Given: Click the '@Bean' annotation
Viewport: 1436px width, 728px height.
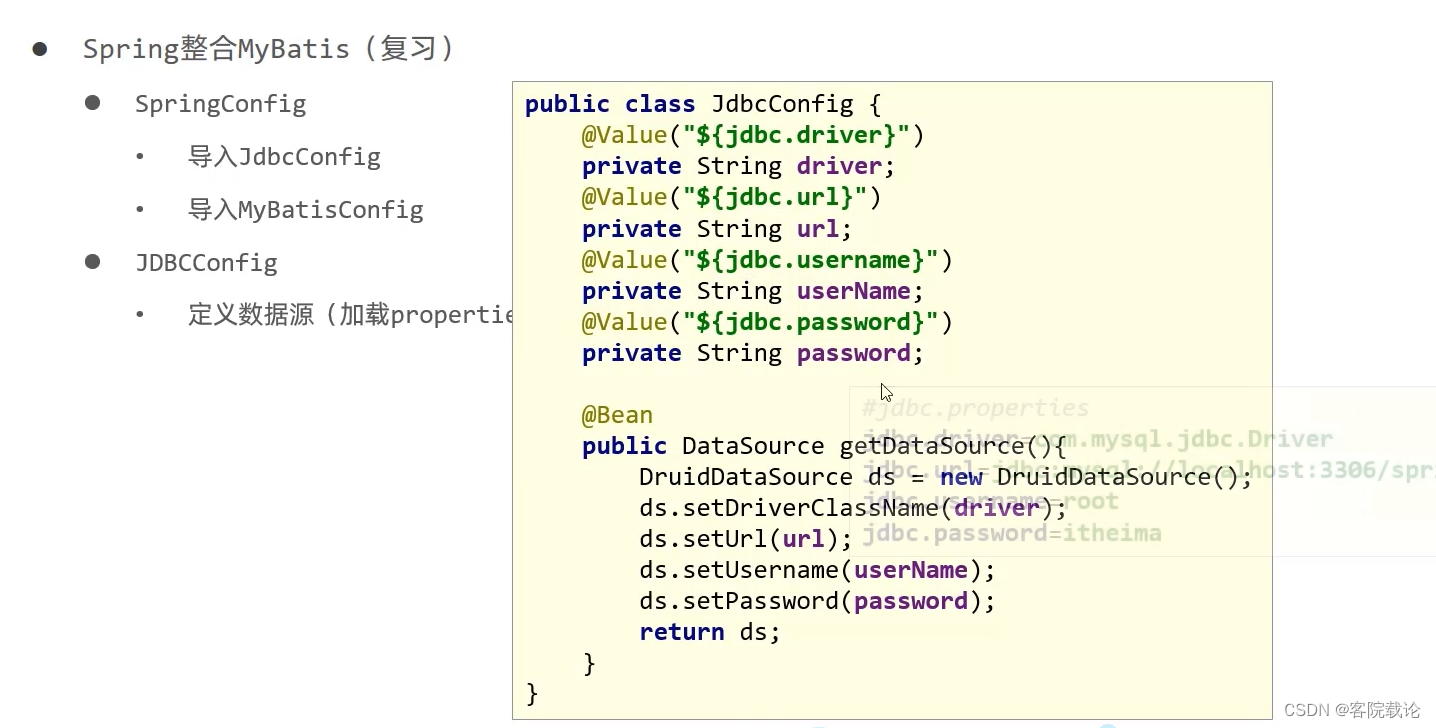Looking at the screenshot, I should 617,415.
